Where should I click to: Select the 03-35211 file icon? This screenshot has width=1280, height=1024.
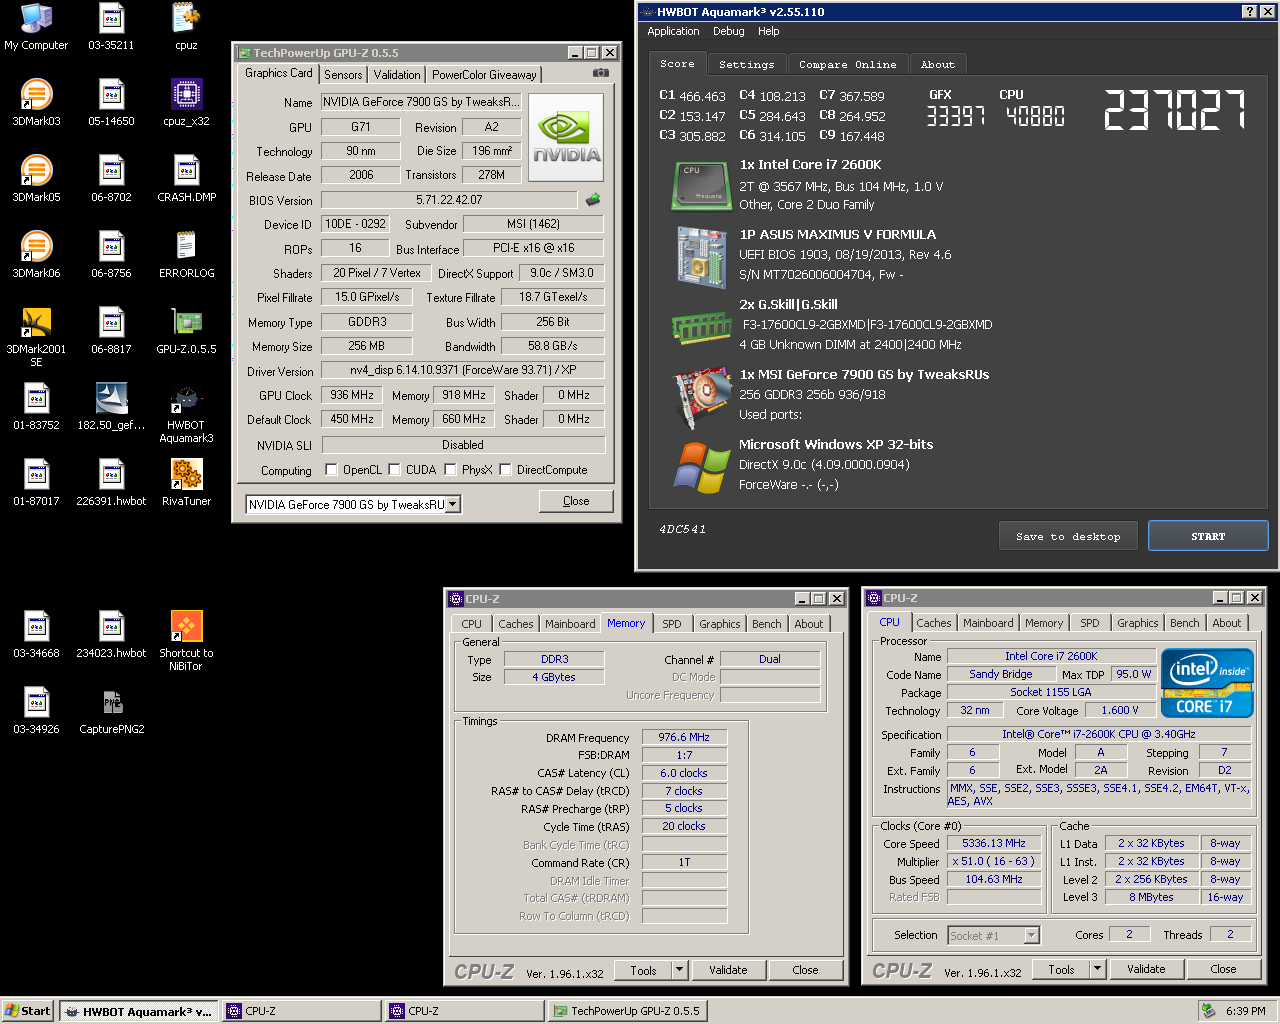[x=112, y=26]
